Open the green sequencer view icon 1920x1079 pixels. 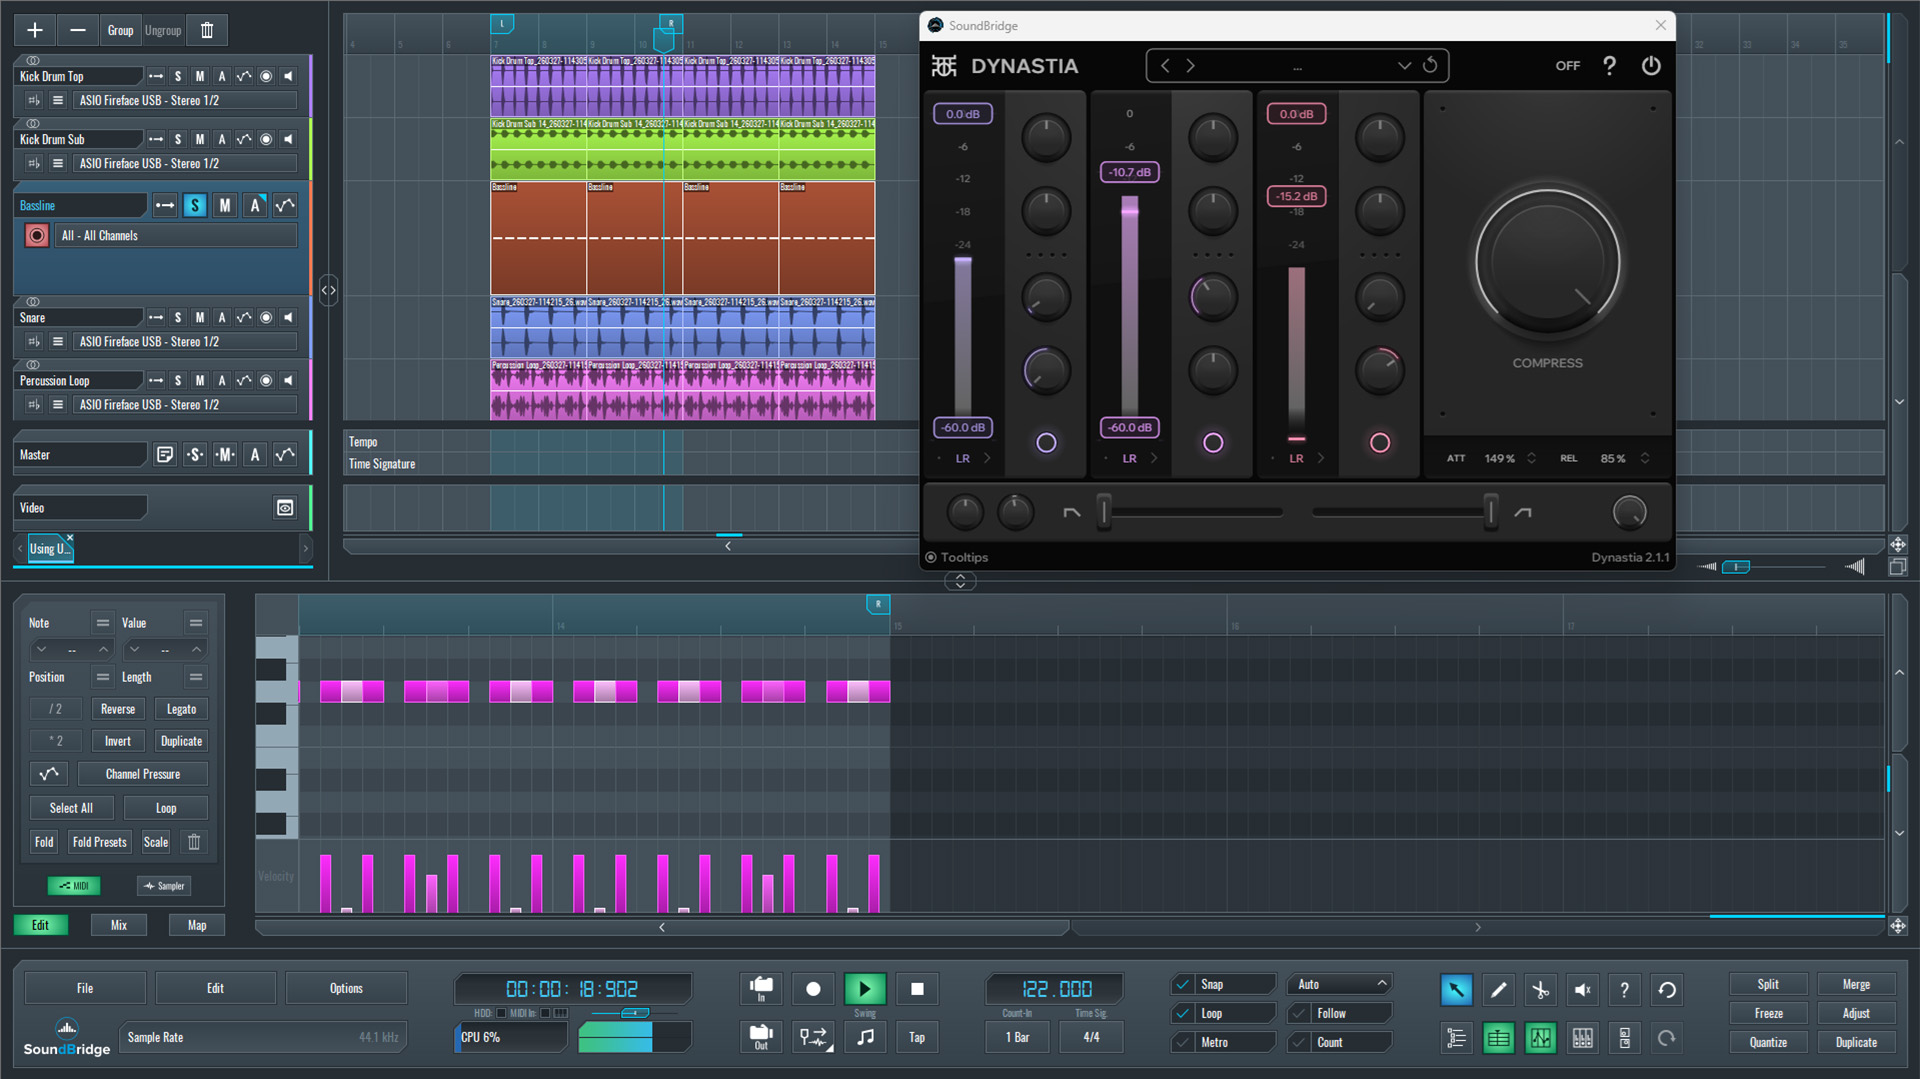click(x=1498, y=1038)
